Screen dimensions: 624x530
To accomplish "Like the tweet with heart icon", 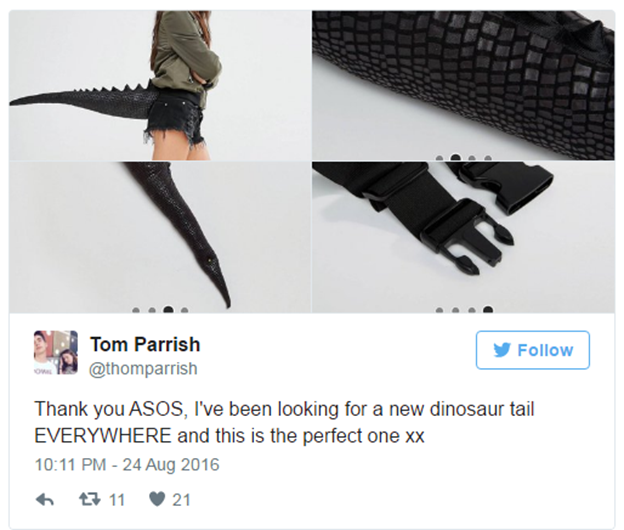I will tap(157, 499).
